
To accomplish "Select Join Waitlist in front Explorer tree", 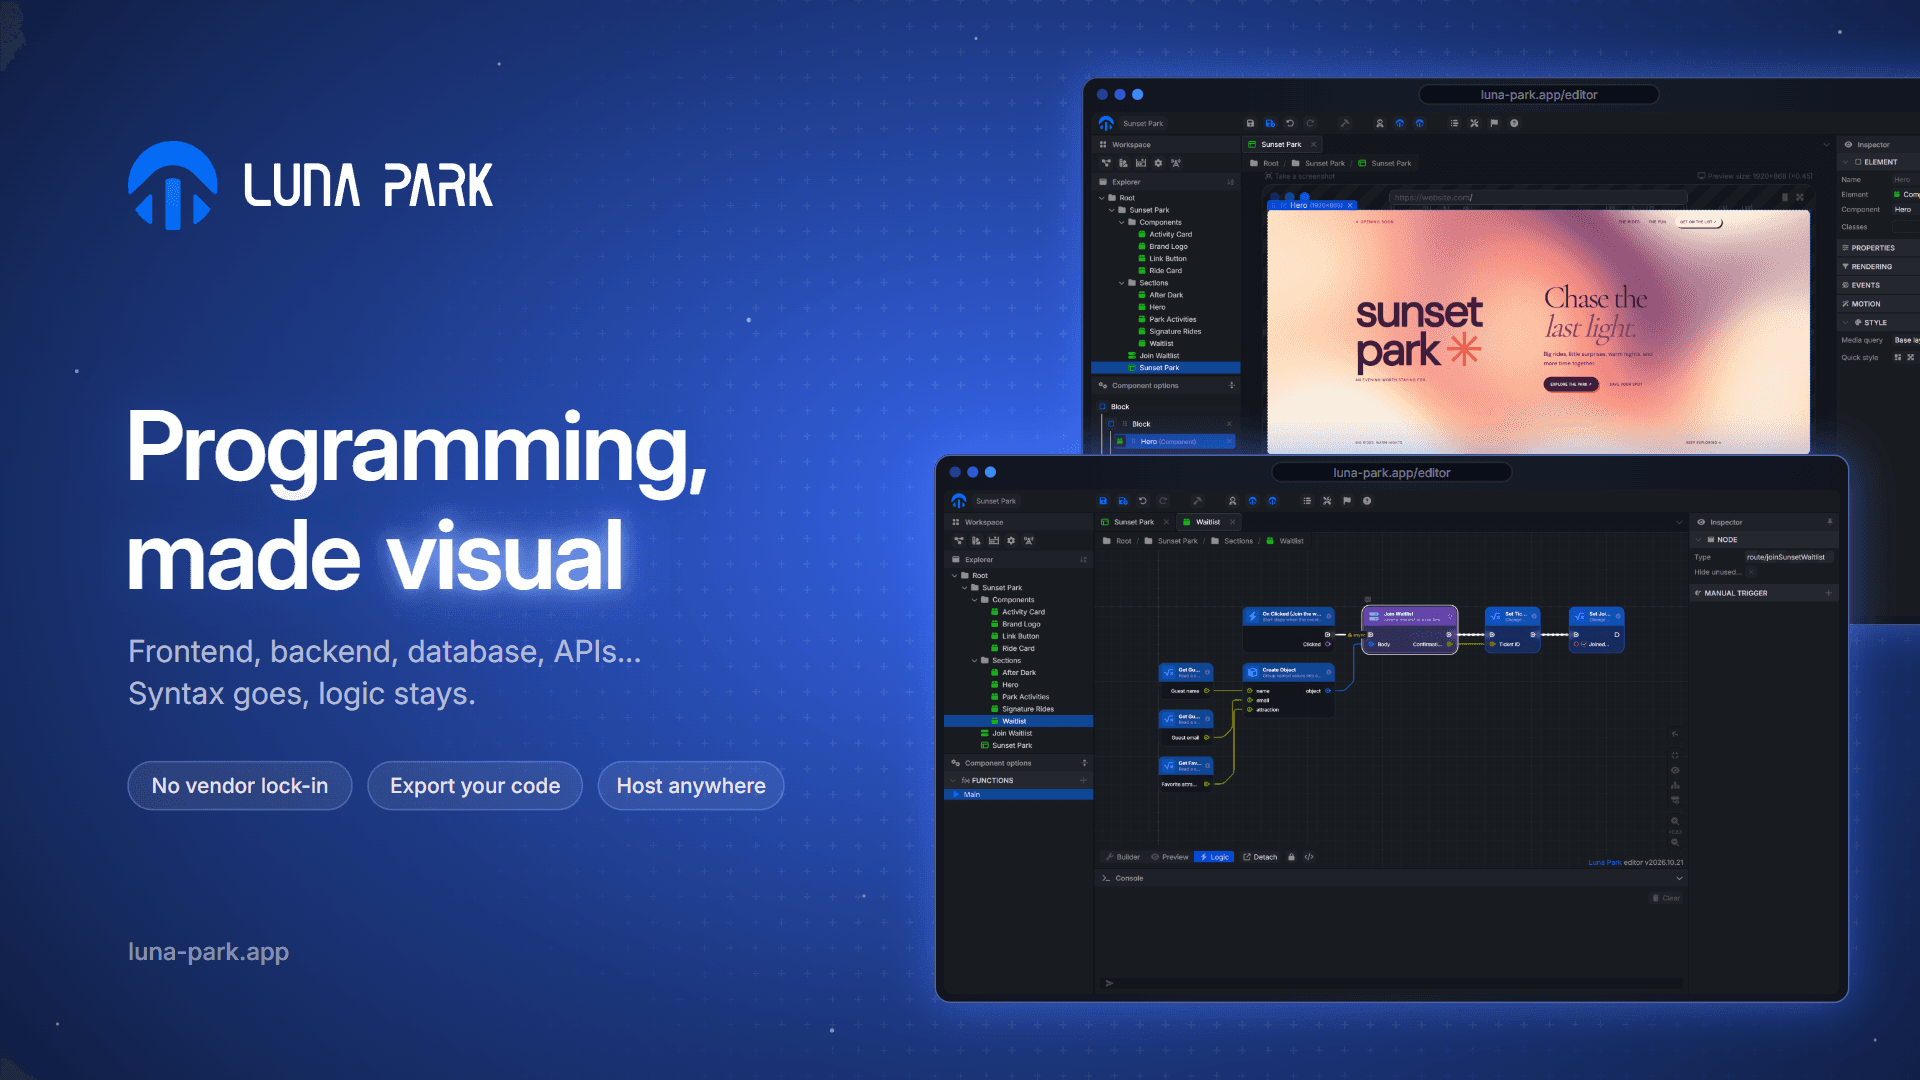I will click(1012, 733).
